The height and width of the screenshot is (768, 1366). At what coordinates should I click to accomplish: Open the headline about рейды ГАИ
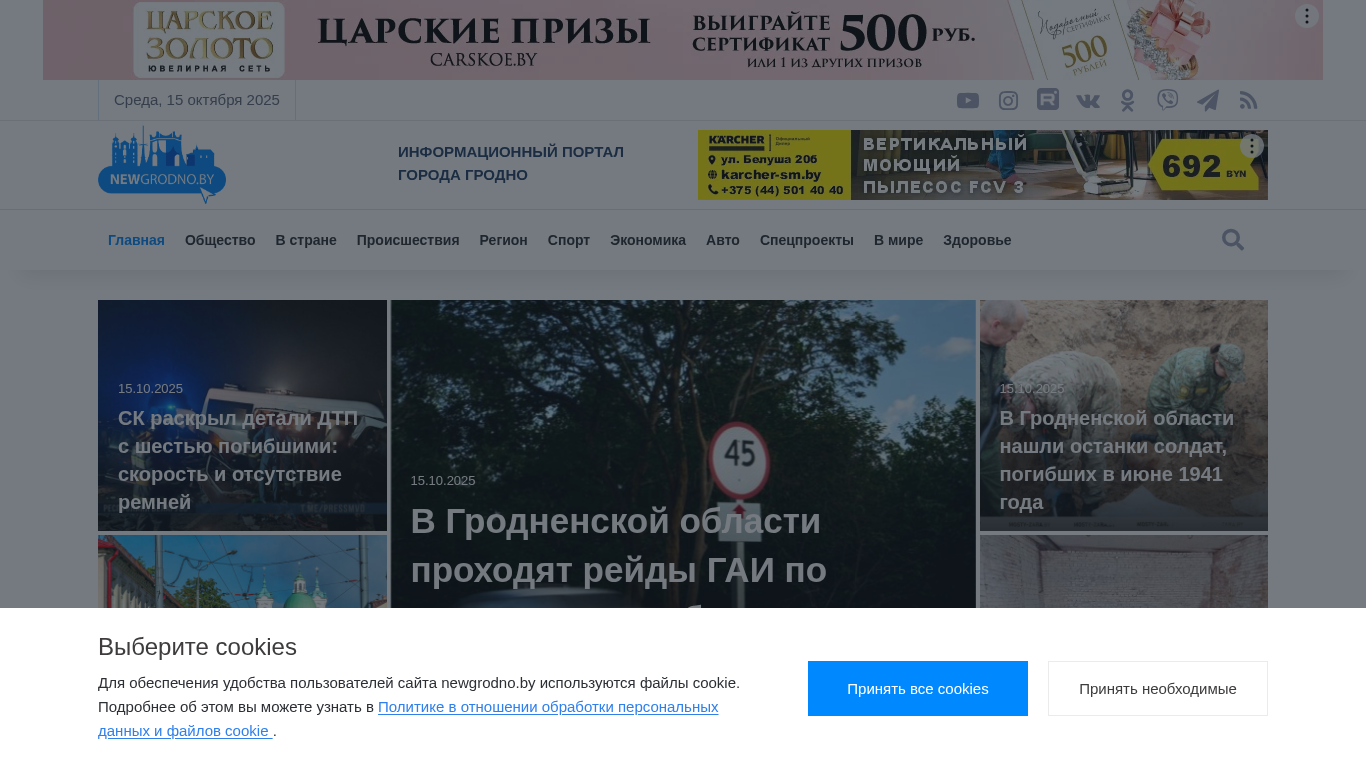(619, 546)
